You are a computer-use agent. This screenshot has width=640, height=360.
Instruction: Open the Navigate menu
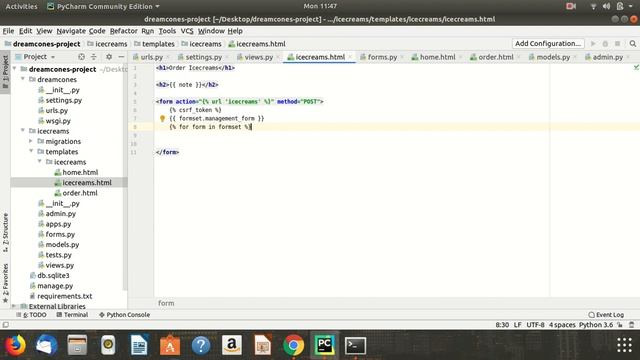tap(71, 31)
